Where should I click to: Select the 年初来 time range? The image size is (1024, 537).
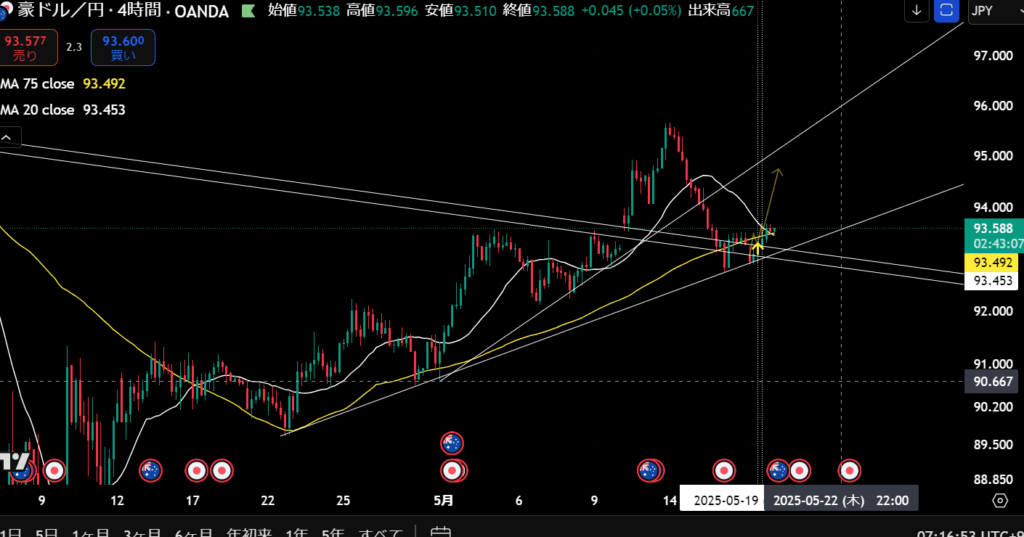coord(249,532)
